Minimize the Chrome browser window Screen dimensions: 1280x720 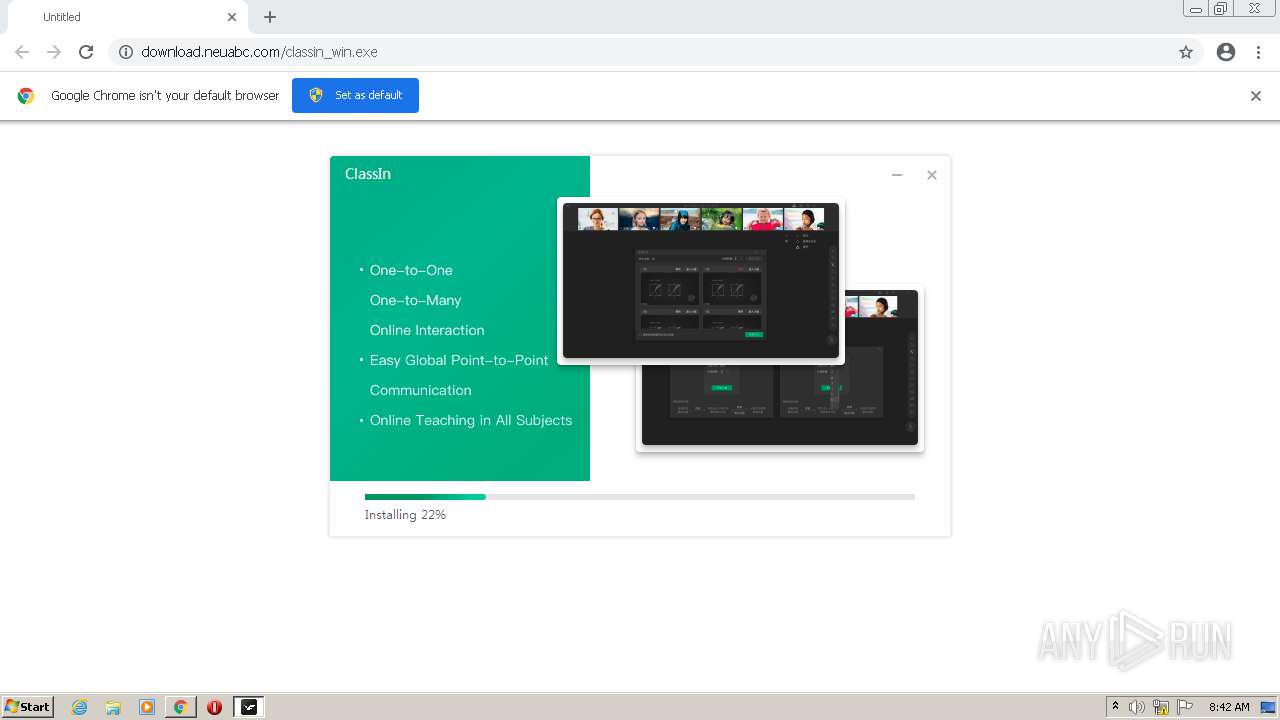tap(1196, 9)
